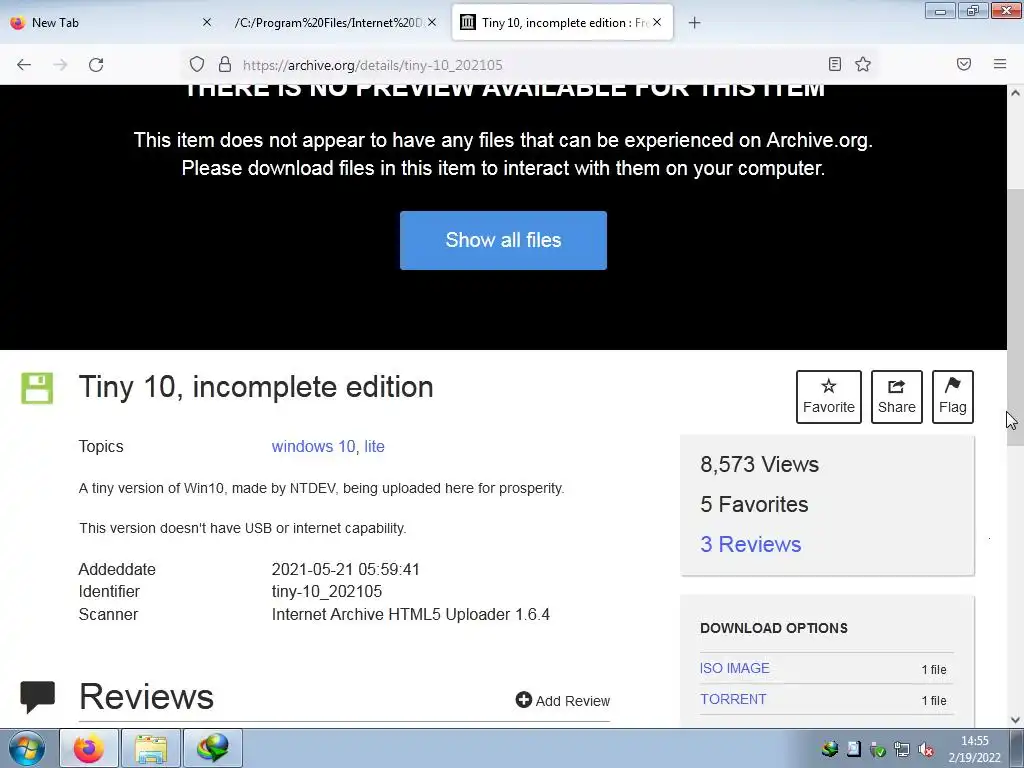The height and width of the screenshot is (768, 1024).
Task: Click Add Review
Action: (x=562, y=700)
